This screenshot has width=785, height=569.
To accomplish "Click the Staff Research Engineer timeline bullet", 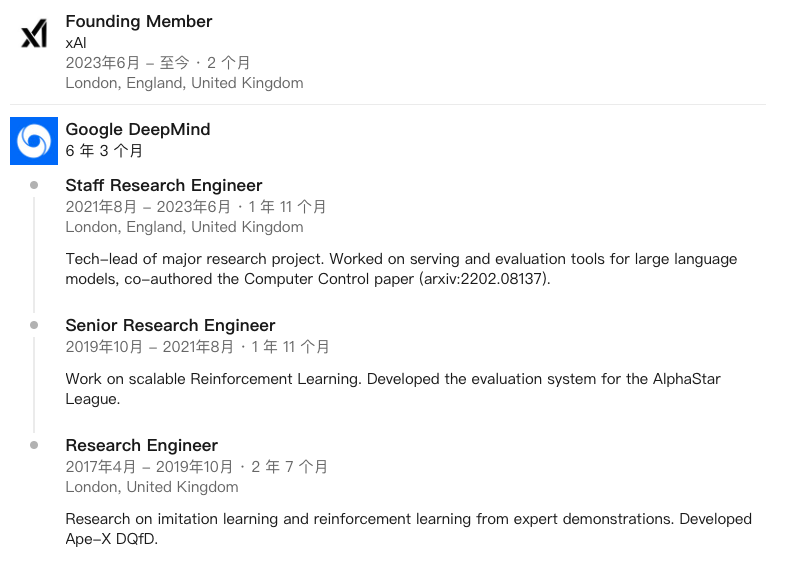I will tap(34, 185).
